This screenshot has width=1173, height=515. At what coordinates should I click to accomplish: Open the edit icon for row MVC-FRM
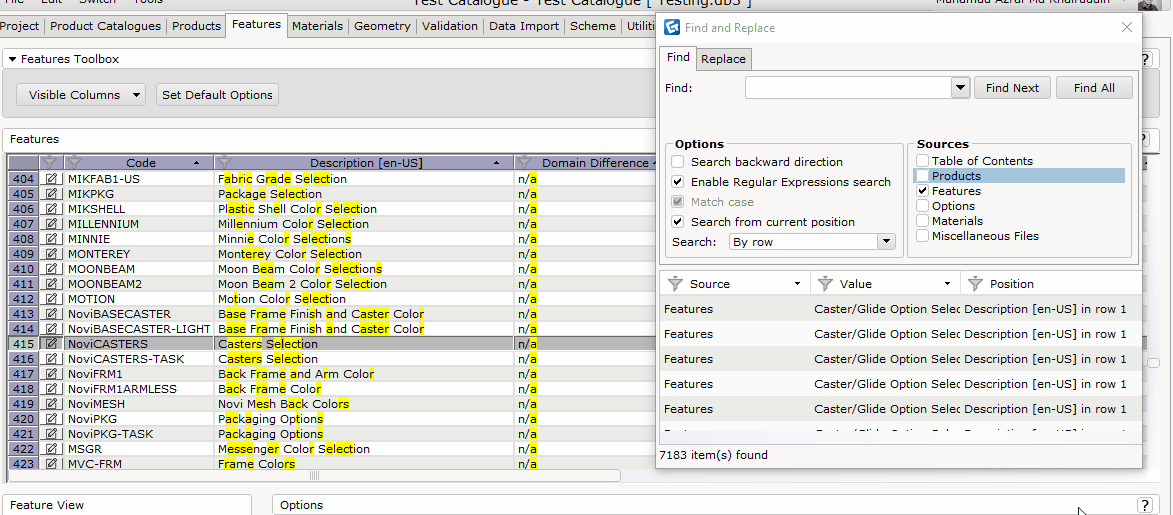coord(52,463)
